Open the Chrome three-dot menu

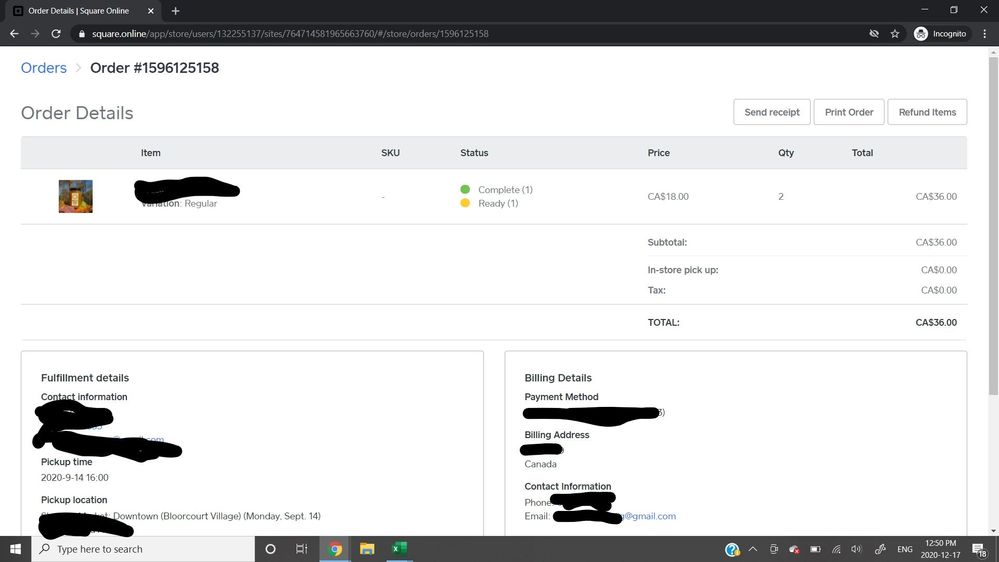click(985, 33)
